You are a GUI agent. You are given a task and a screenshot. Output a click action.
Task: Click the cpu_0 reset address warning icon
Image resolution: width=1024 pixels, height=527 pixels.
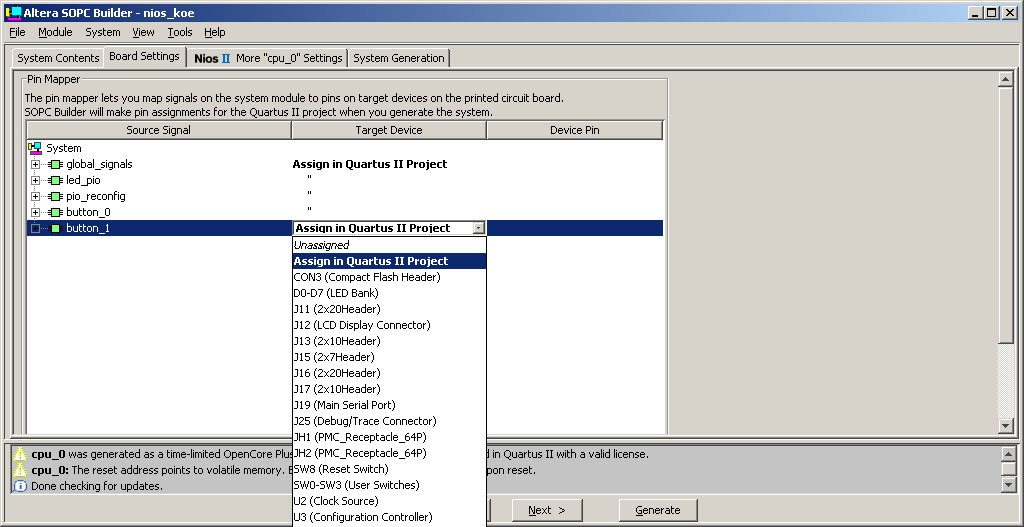tap(20, 470)
